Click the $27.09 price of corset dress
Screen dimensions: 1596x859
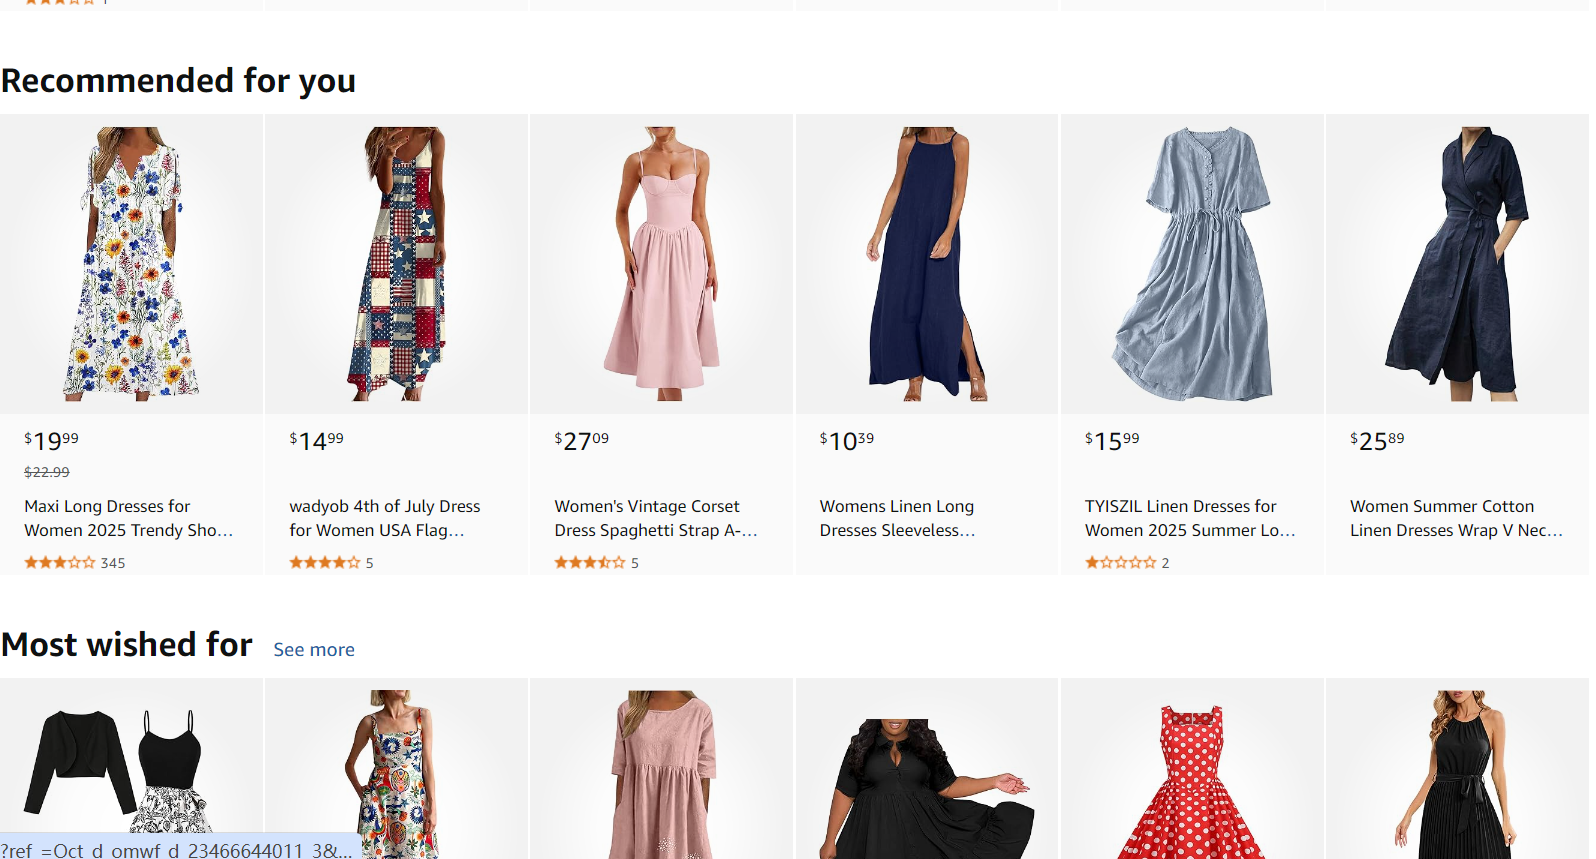582,440
